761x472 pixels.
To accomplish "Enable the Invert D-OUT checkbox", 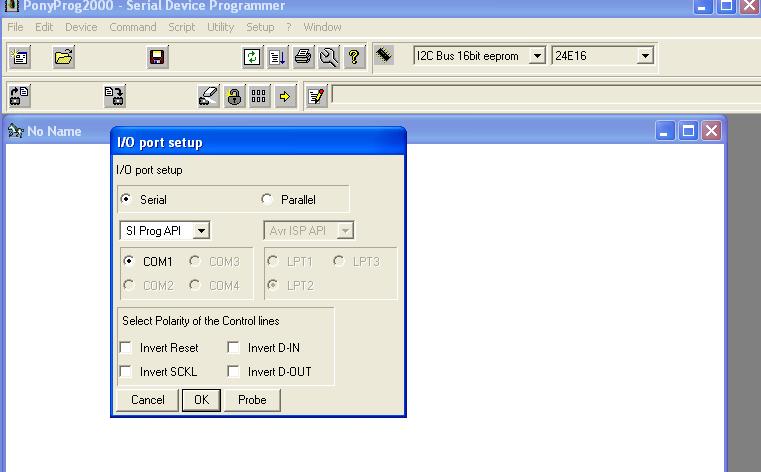I will pyautogui.click(x=233, y=371).
